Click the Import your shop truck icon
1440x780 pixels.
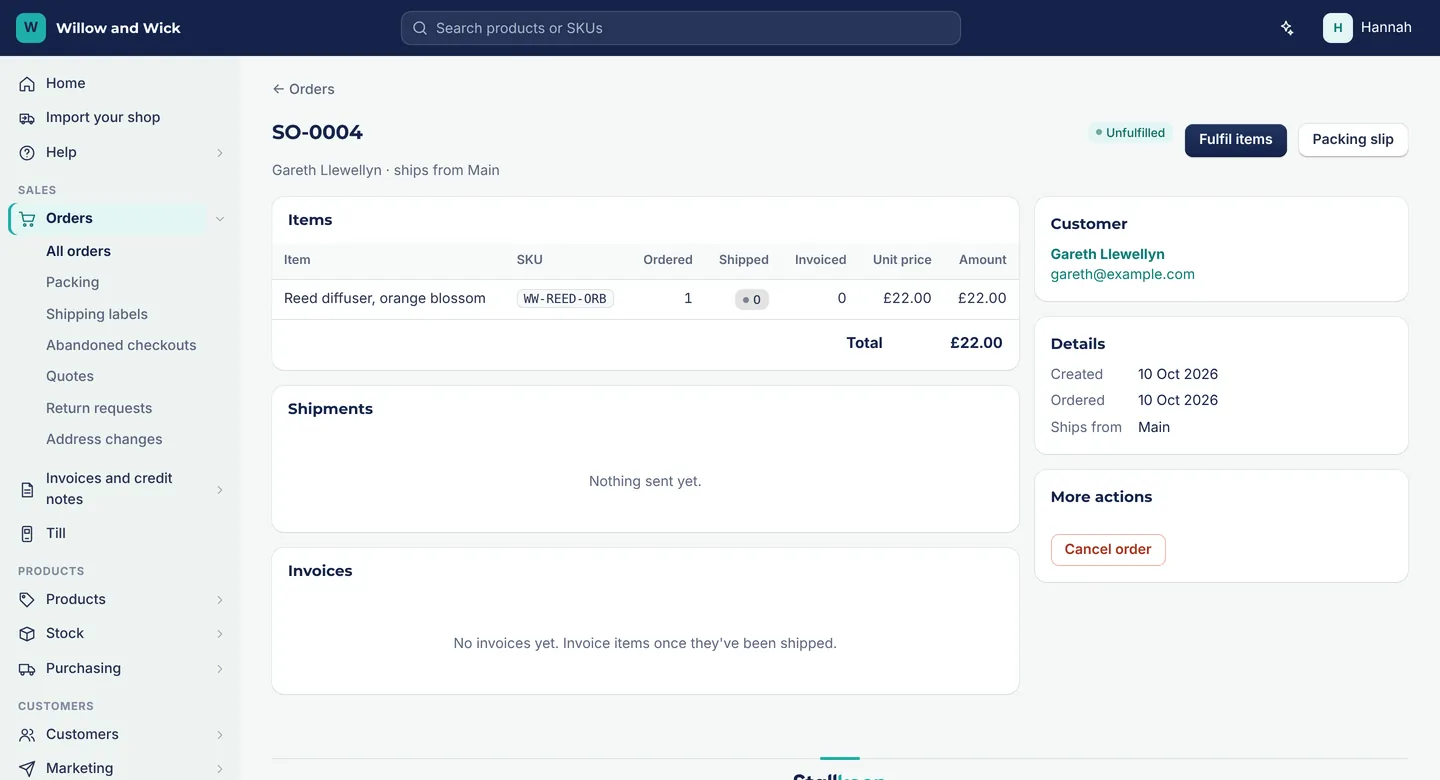point(27,118)
